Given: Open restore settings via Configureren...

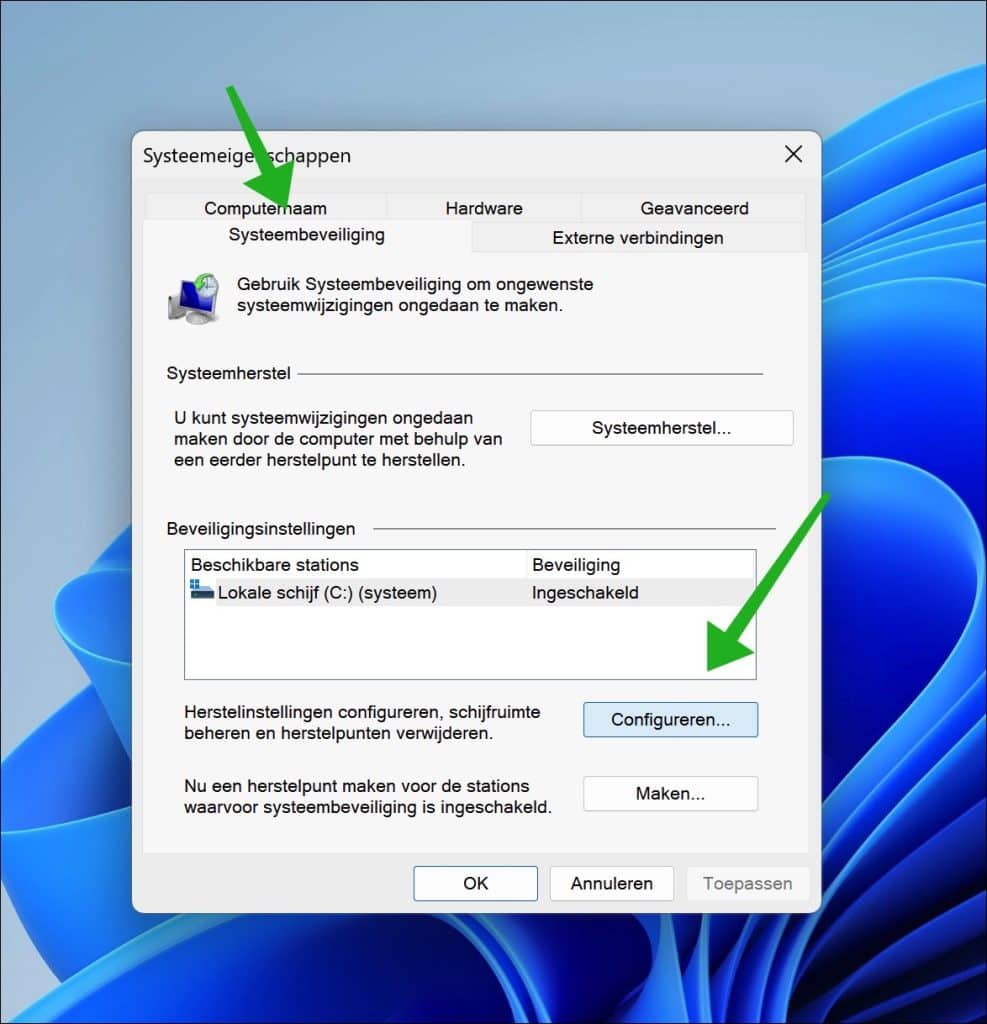Looking at the screenshot, I should (x=670, y=719).
